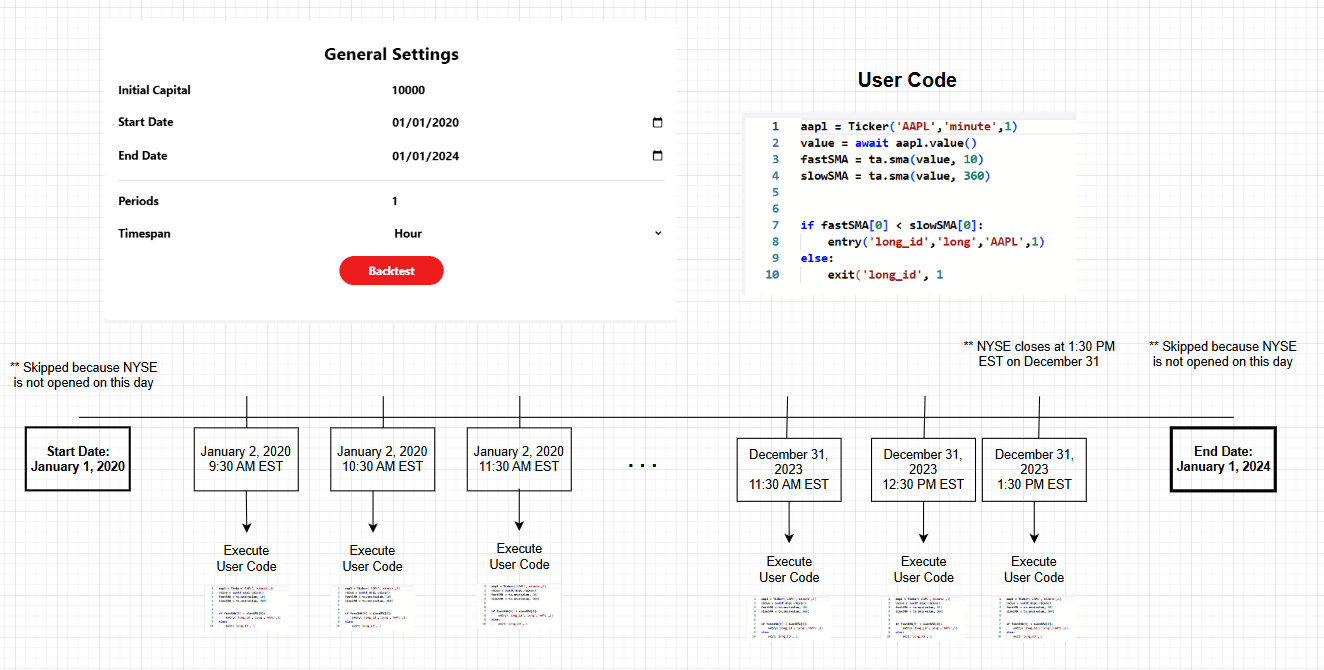Image resolution: width=1324 pixels, height=670 pixels.
Task: Open code thumbnail under 1:30 PM execution
Action: point(1034,616)
